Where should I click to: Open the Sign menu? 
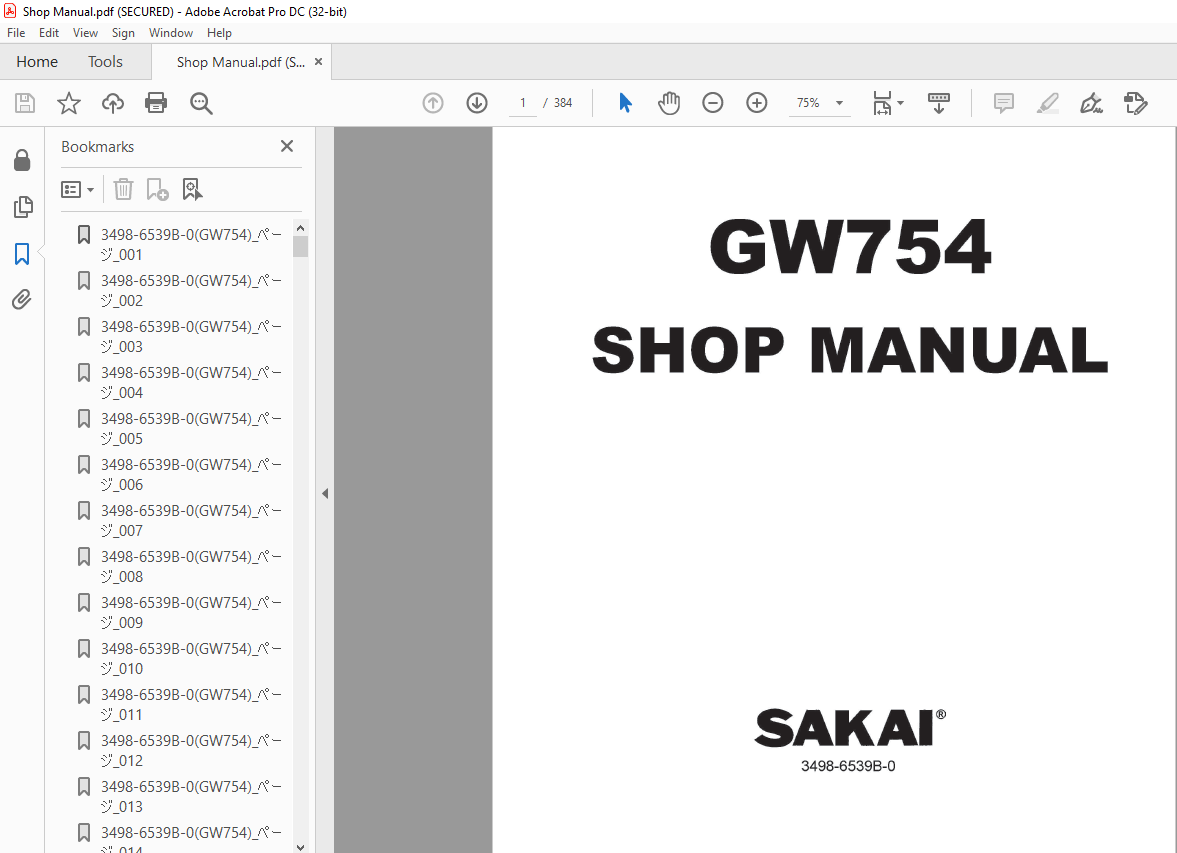(123, 33)
